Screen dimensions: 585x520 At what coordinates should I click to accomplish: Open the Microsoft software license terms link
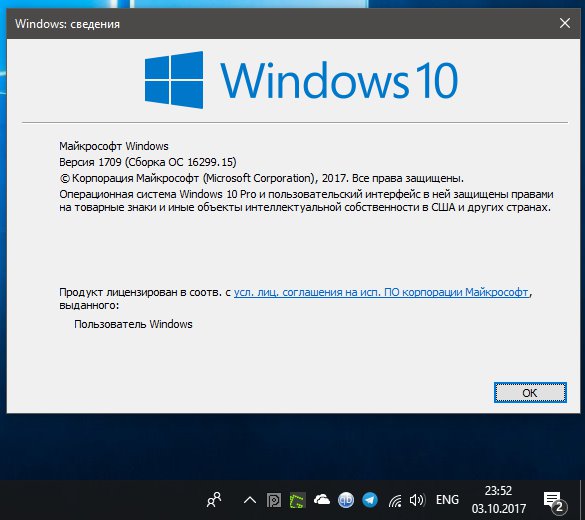tap(381, 292)
